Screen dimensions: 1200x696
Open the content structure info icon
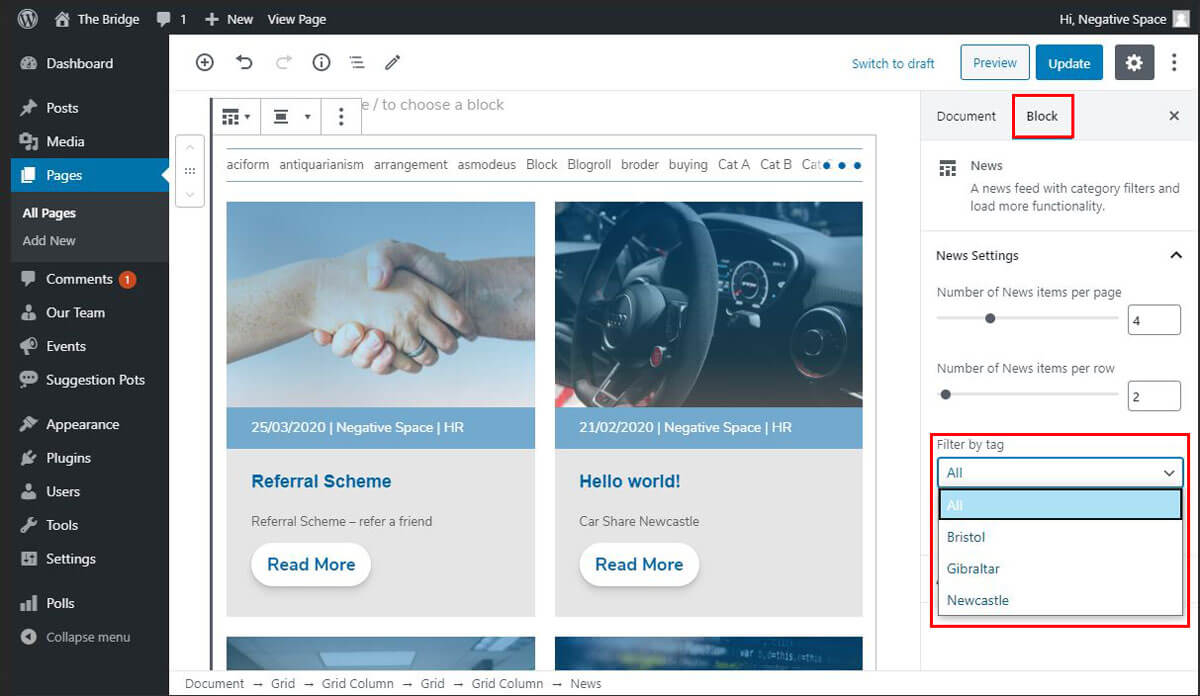pyautogui.click(x=321, y=62)
